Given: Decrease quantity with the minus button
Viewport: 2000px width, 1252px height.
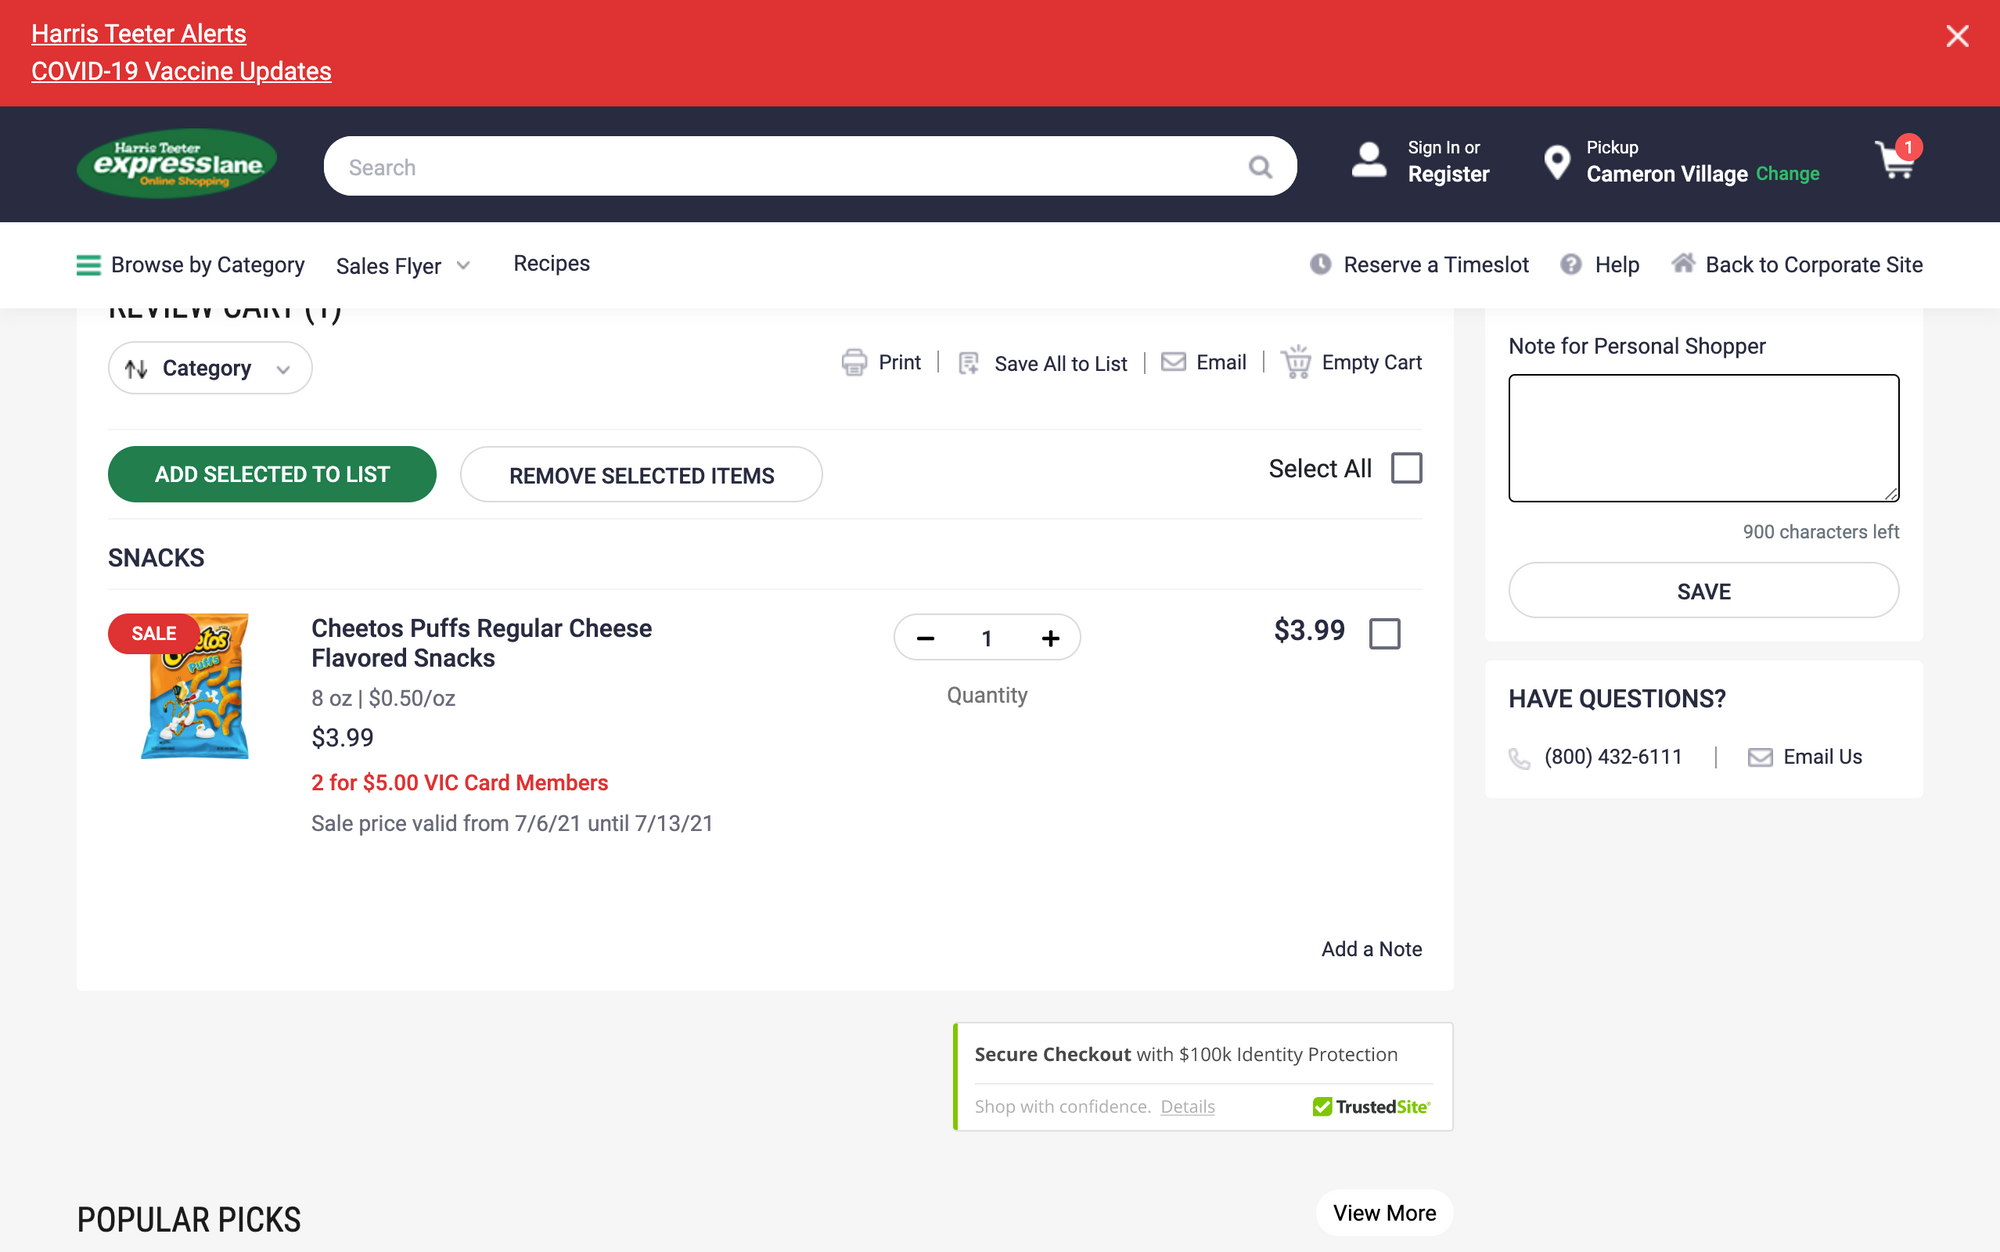Looking at the screenshot, I should click(x=925, y=638).
